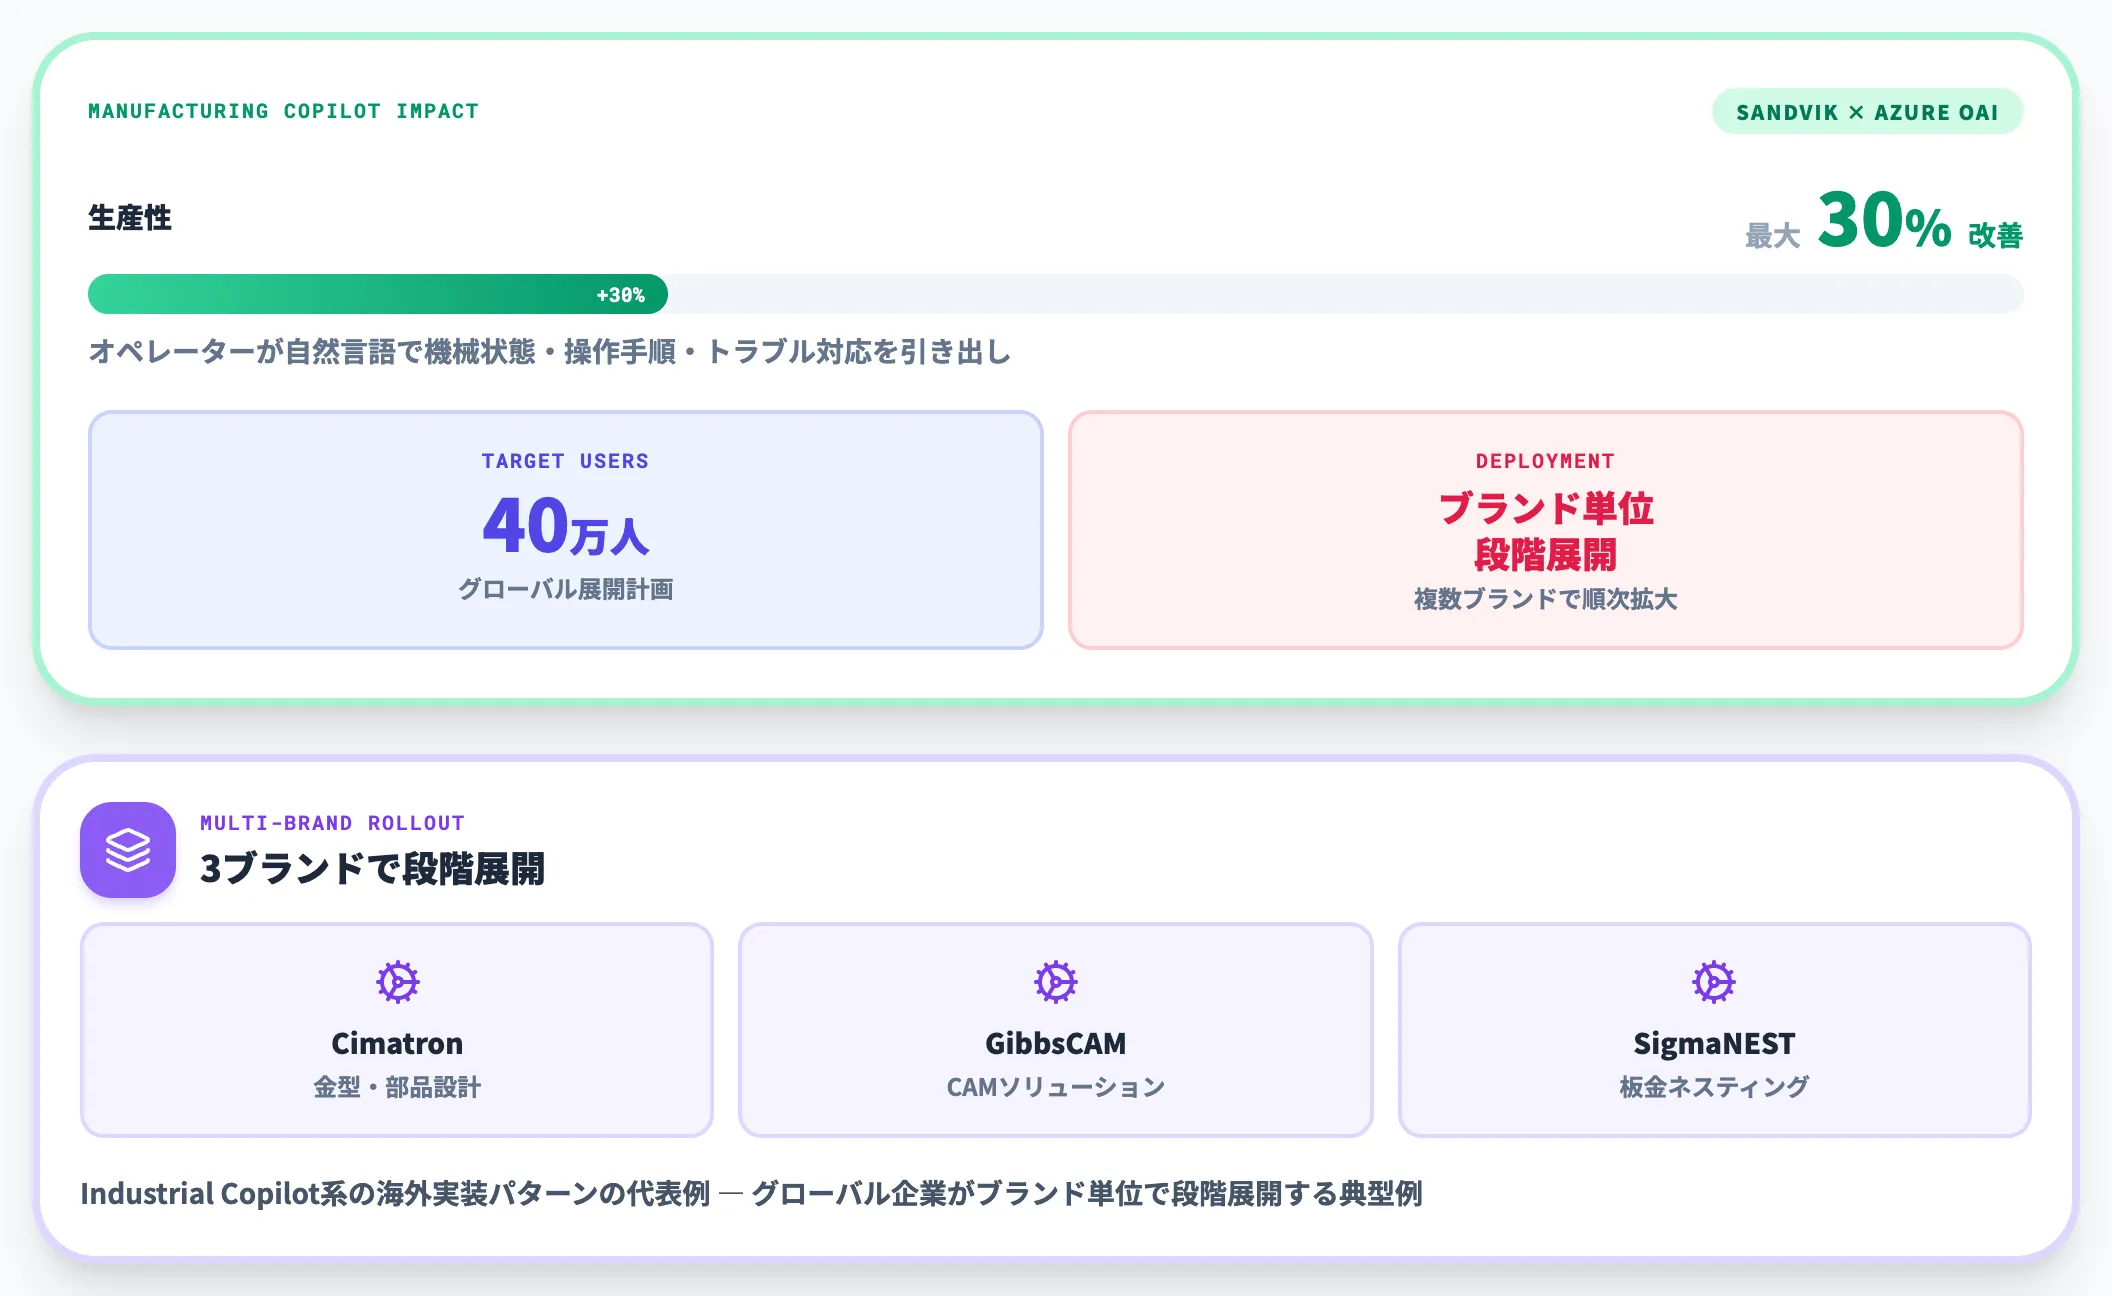Click the purple layers stack icon
The height and width of the screenshot is (1296, 2112).
pyautogui.click(x=128, y=850)
